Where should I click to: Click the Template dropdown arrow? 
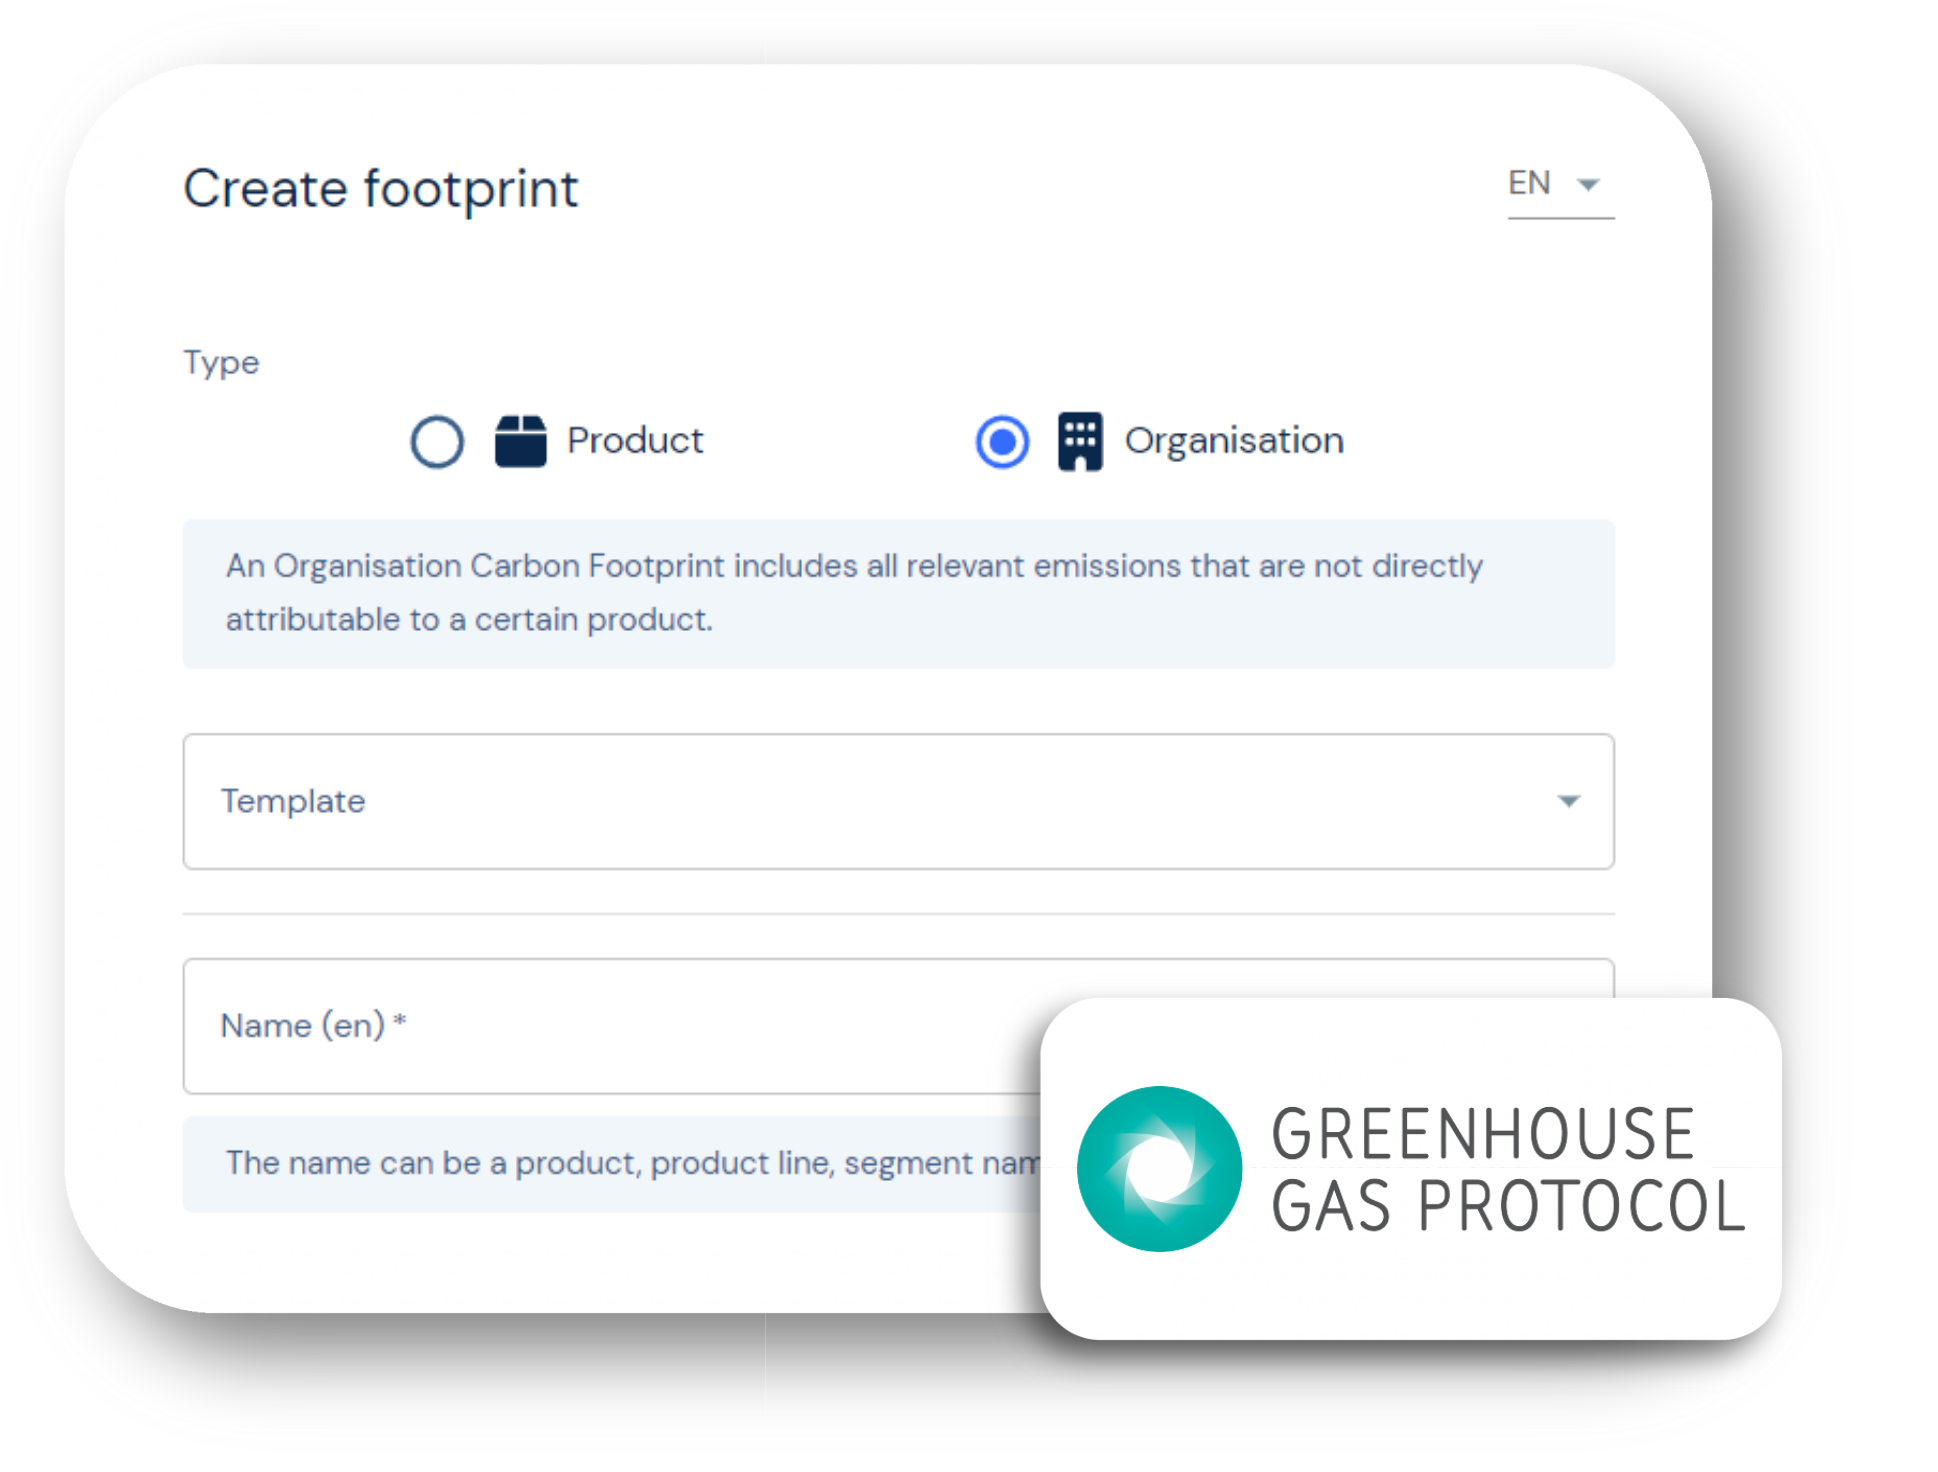1568,801
